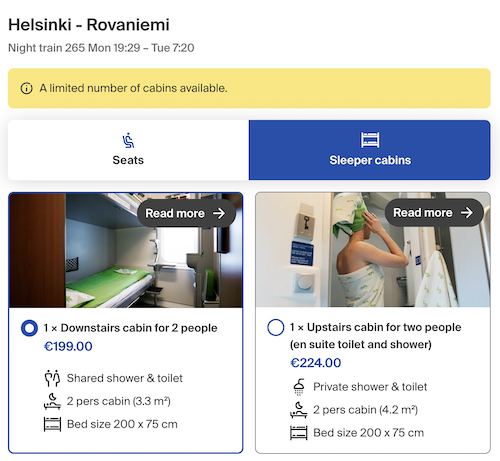
Task: Click bed size icon in downstairs cabin card
Action: coord(52,424)
